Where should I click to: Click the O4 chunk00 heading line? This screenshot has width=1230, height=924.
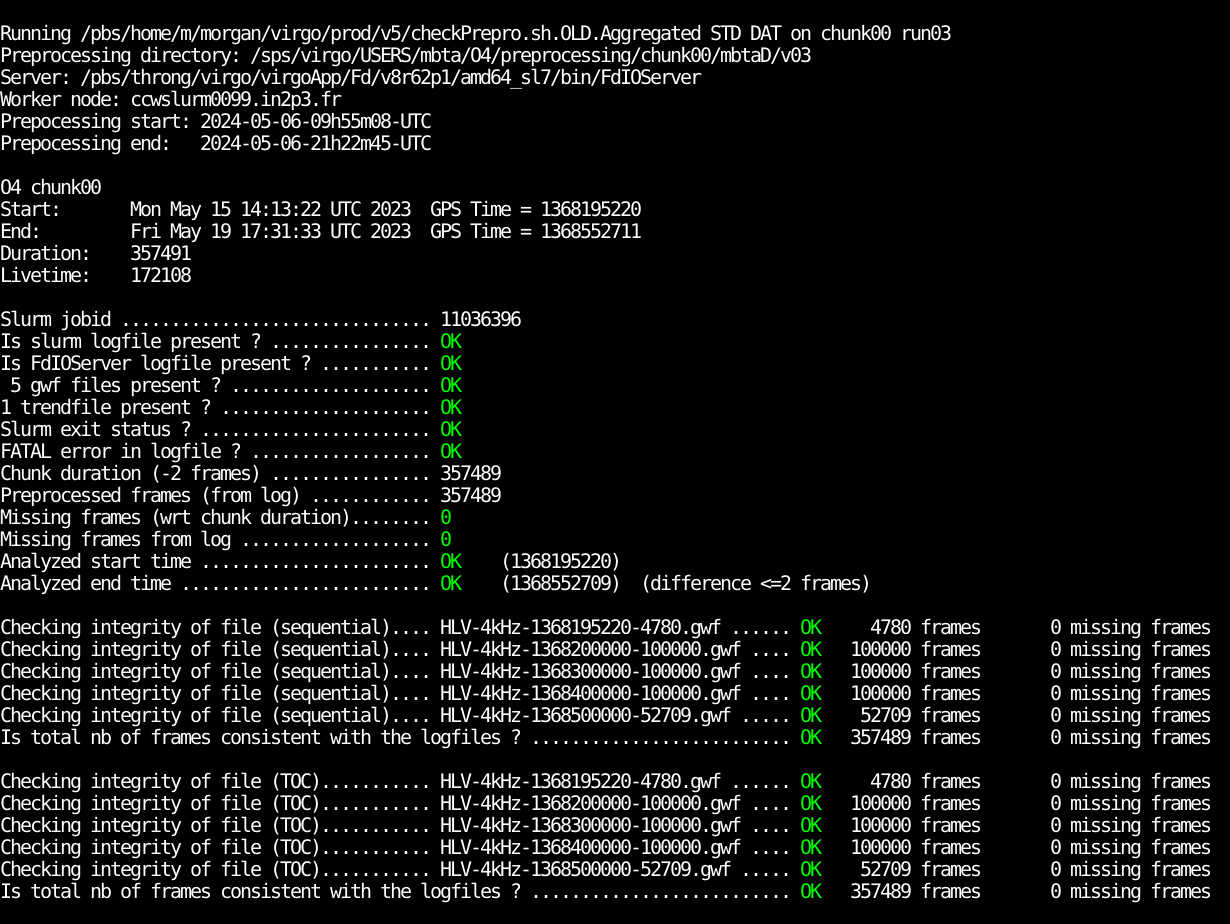(50, 188)
